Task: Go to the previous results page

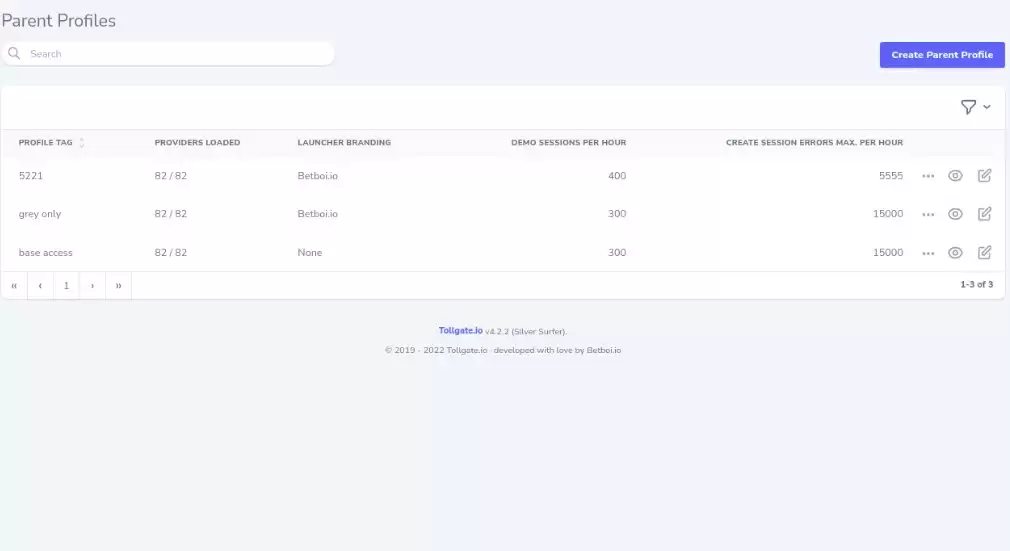Action: (40, 285)
